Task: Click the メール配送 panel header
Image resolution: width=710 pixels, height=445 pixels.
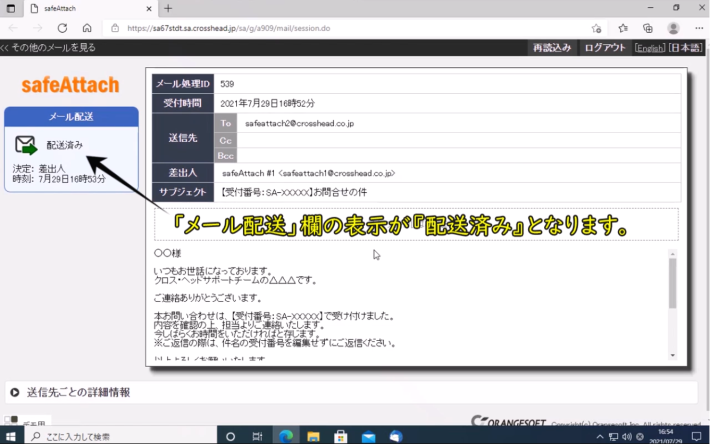Action: [x=72, y=117]
